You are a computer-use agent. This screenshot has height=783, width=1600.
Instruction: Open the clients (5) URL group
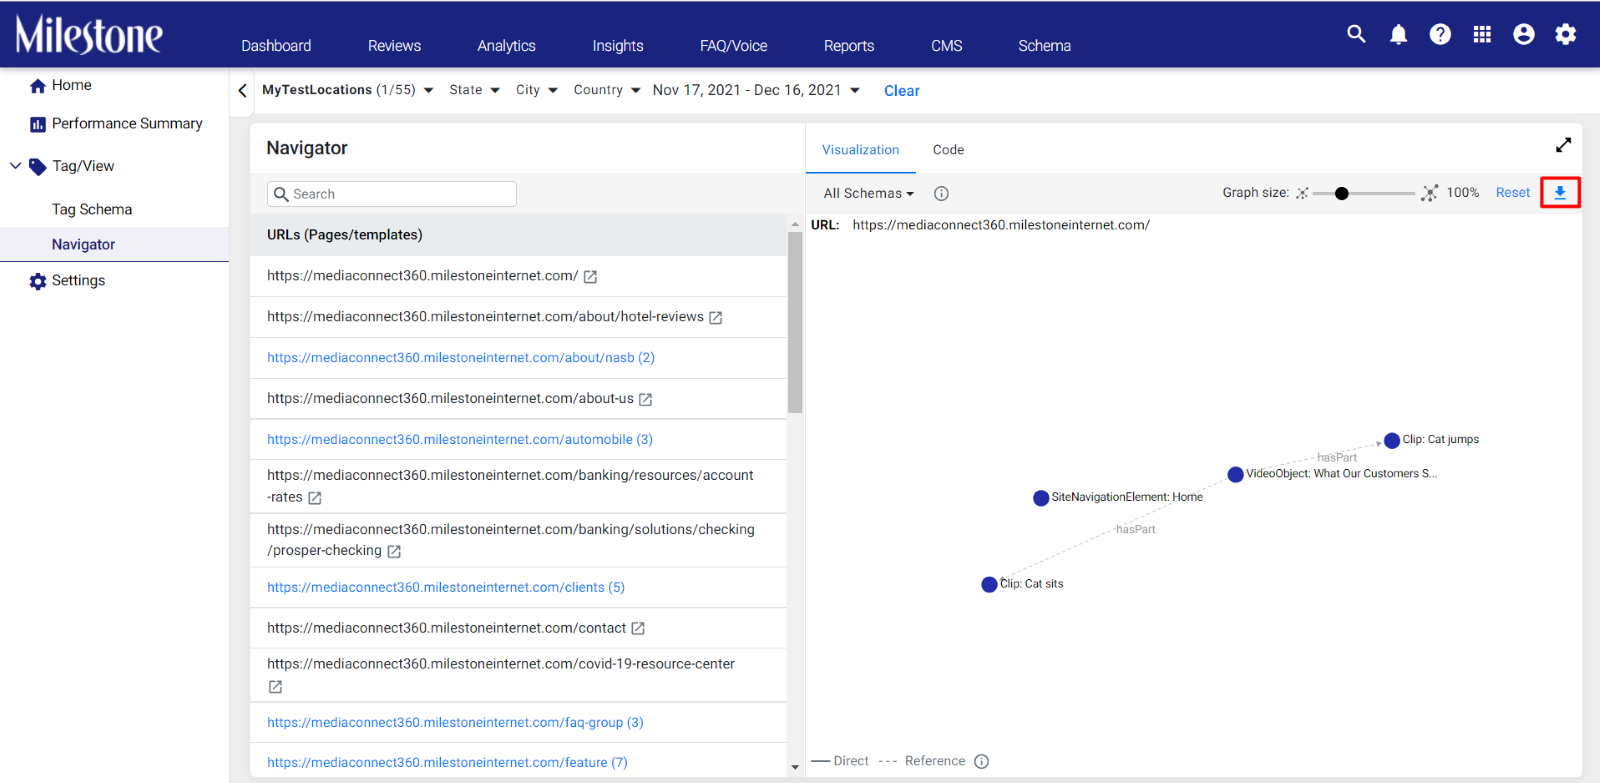pyautogui.click(x=446, y=588)
